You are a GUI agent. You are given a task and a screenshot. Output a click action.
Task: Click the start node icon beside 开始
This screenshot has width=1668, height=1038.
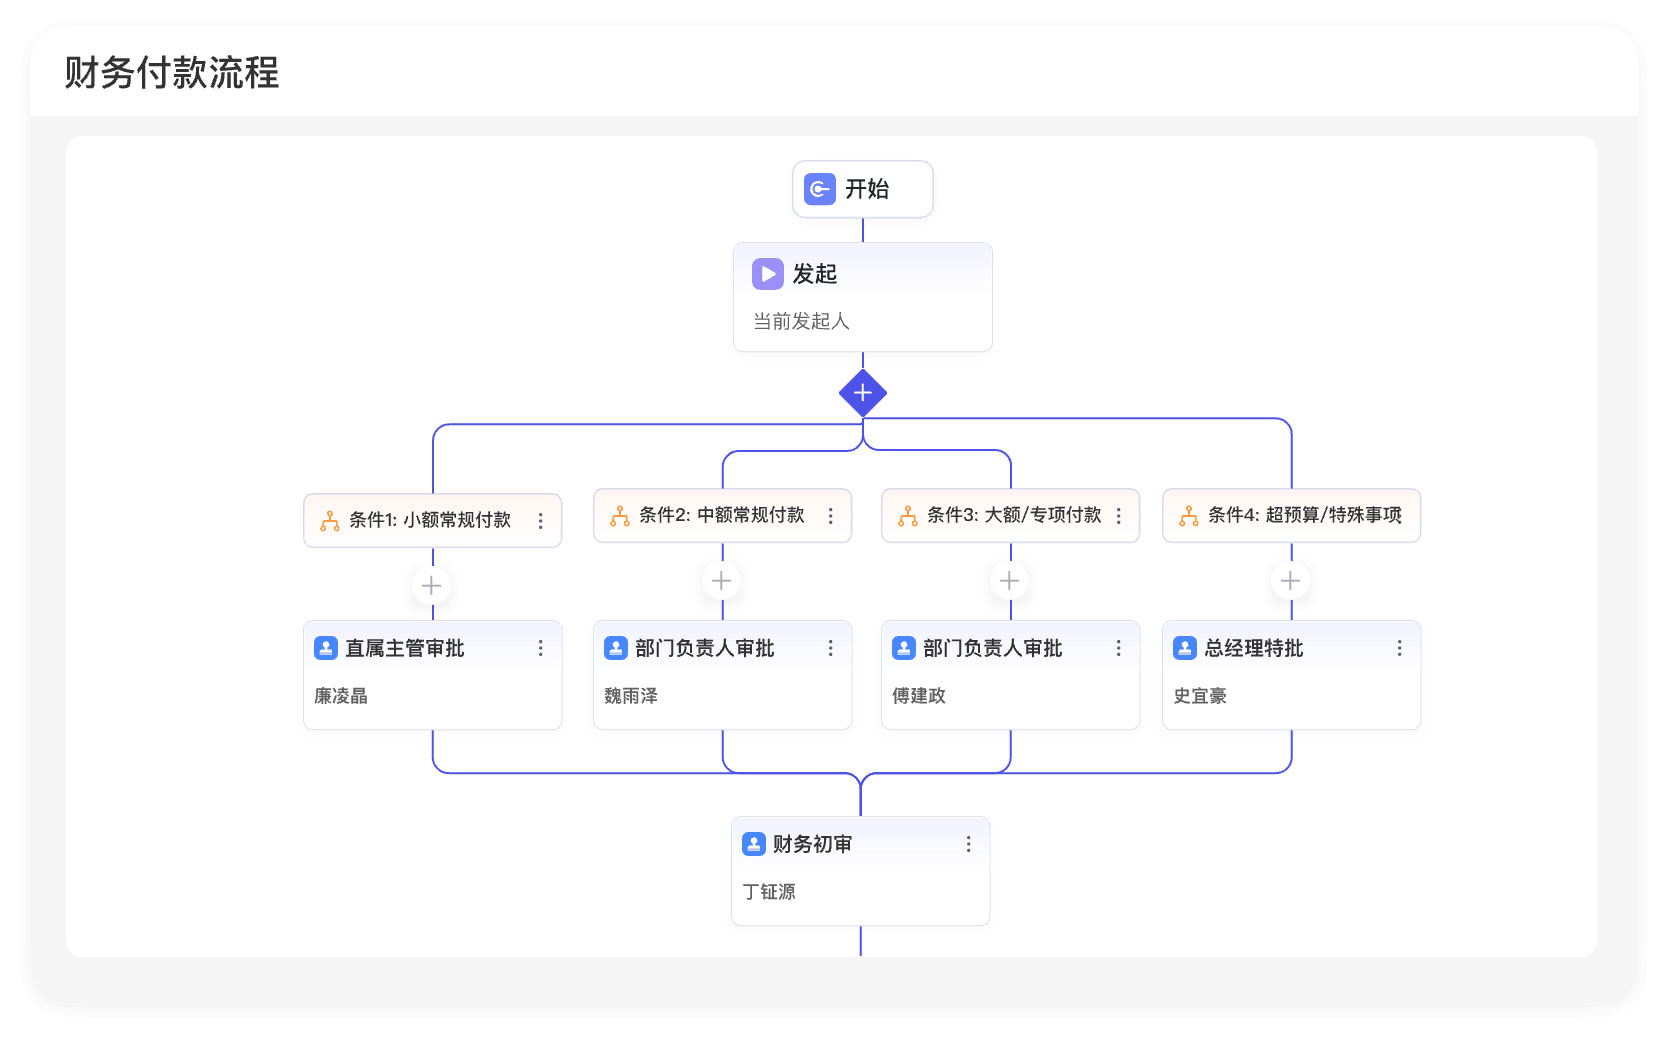(x=820, y=189)
